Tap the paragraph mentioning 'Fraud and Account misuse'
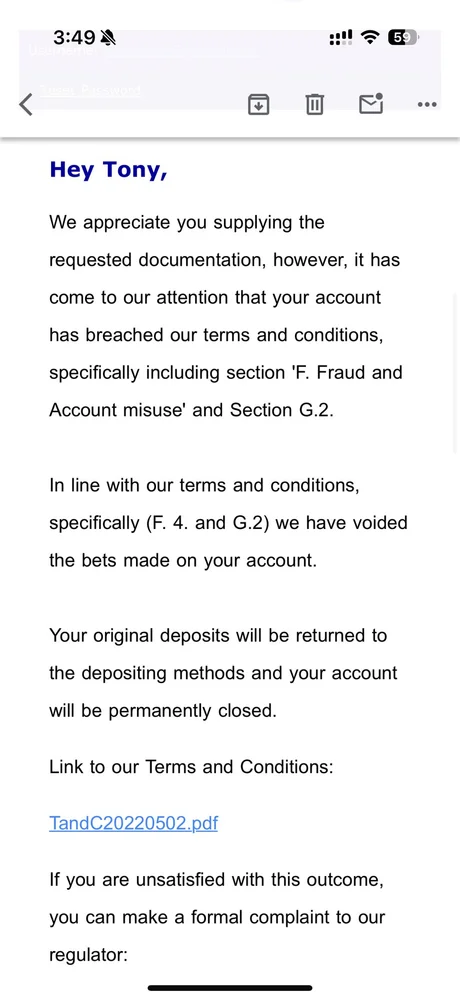This screenshot has width=460, height=1000. 226,316
